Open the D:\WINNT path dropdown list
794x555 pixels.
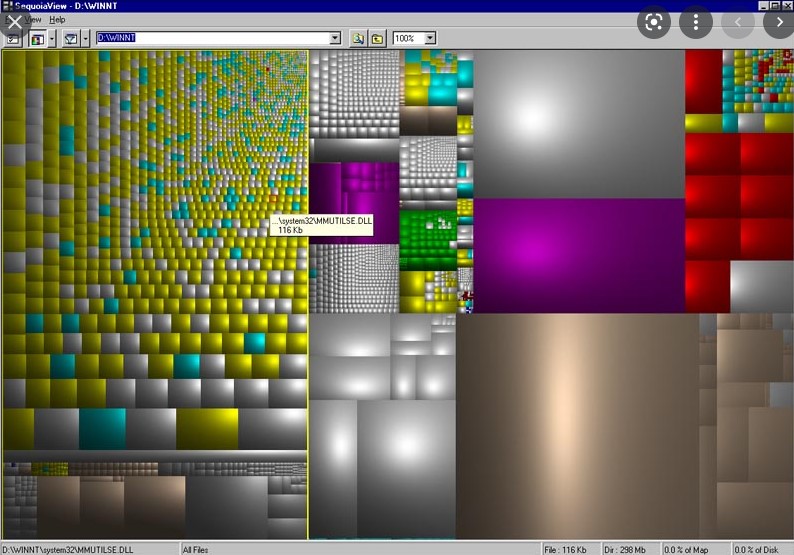tap(335, 38)
